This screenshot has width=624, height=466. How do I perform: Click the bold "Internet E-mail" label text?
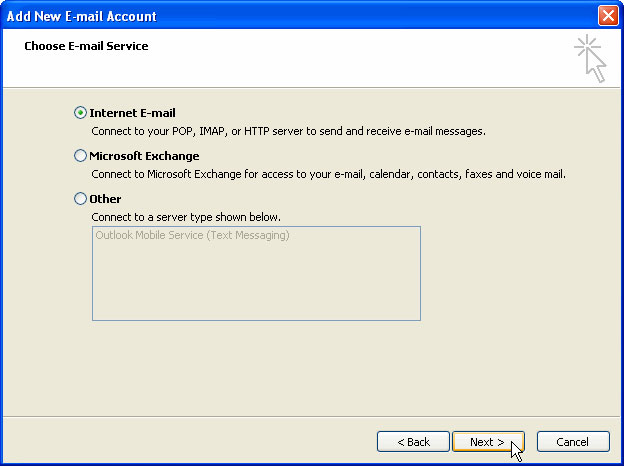coord(132,113)
